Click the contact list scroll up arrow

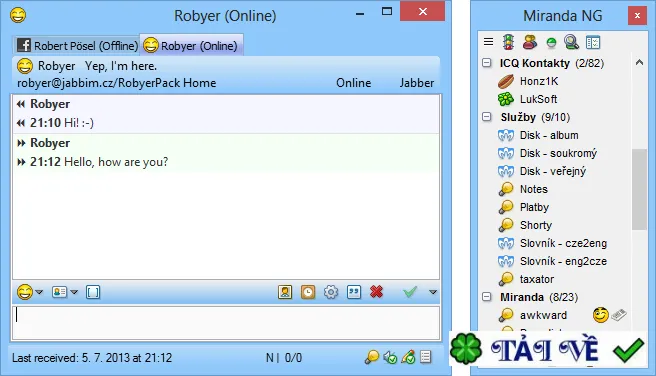[x=639, y=63]
